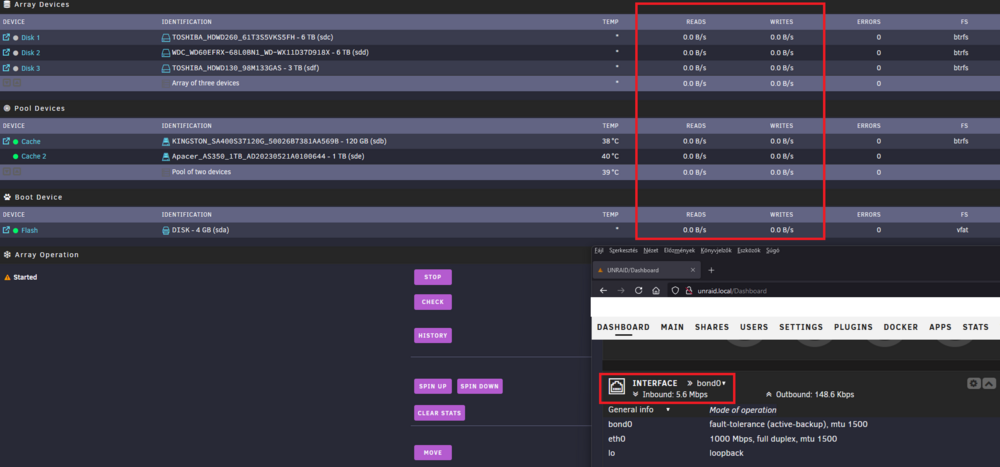
Task: Click the Pool Devices section icon
Action: coord(7,108)
